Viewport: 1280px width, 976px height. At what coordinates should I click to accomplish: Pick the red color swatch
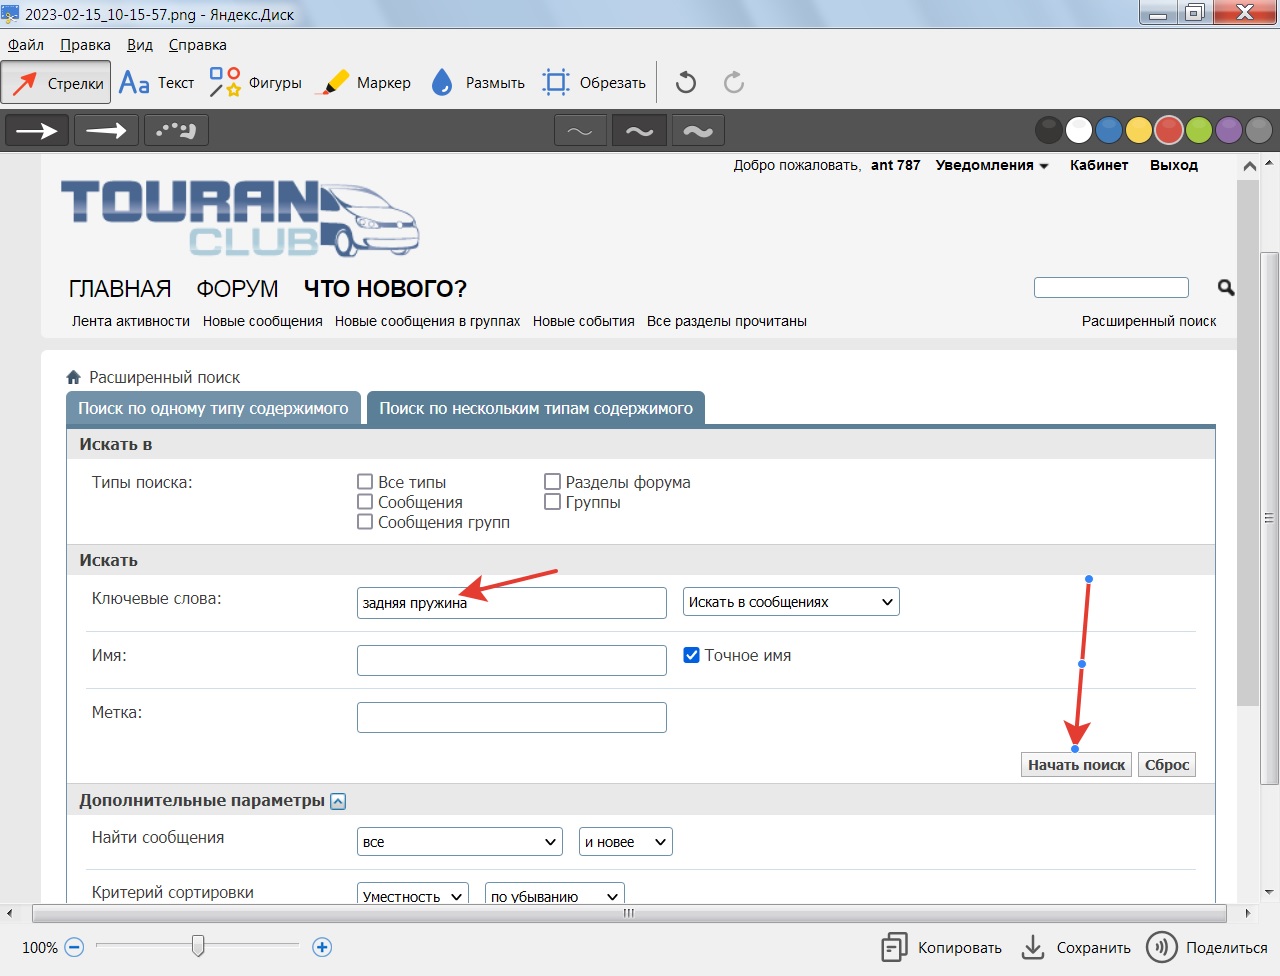click(1169, 130)
